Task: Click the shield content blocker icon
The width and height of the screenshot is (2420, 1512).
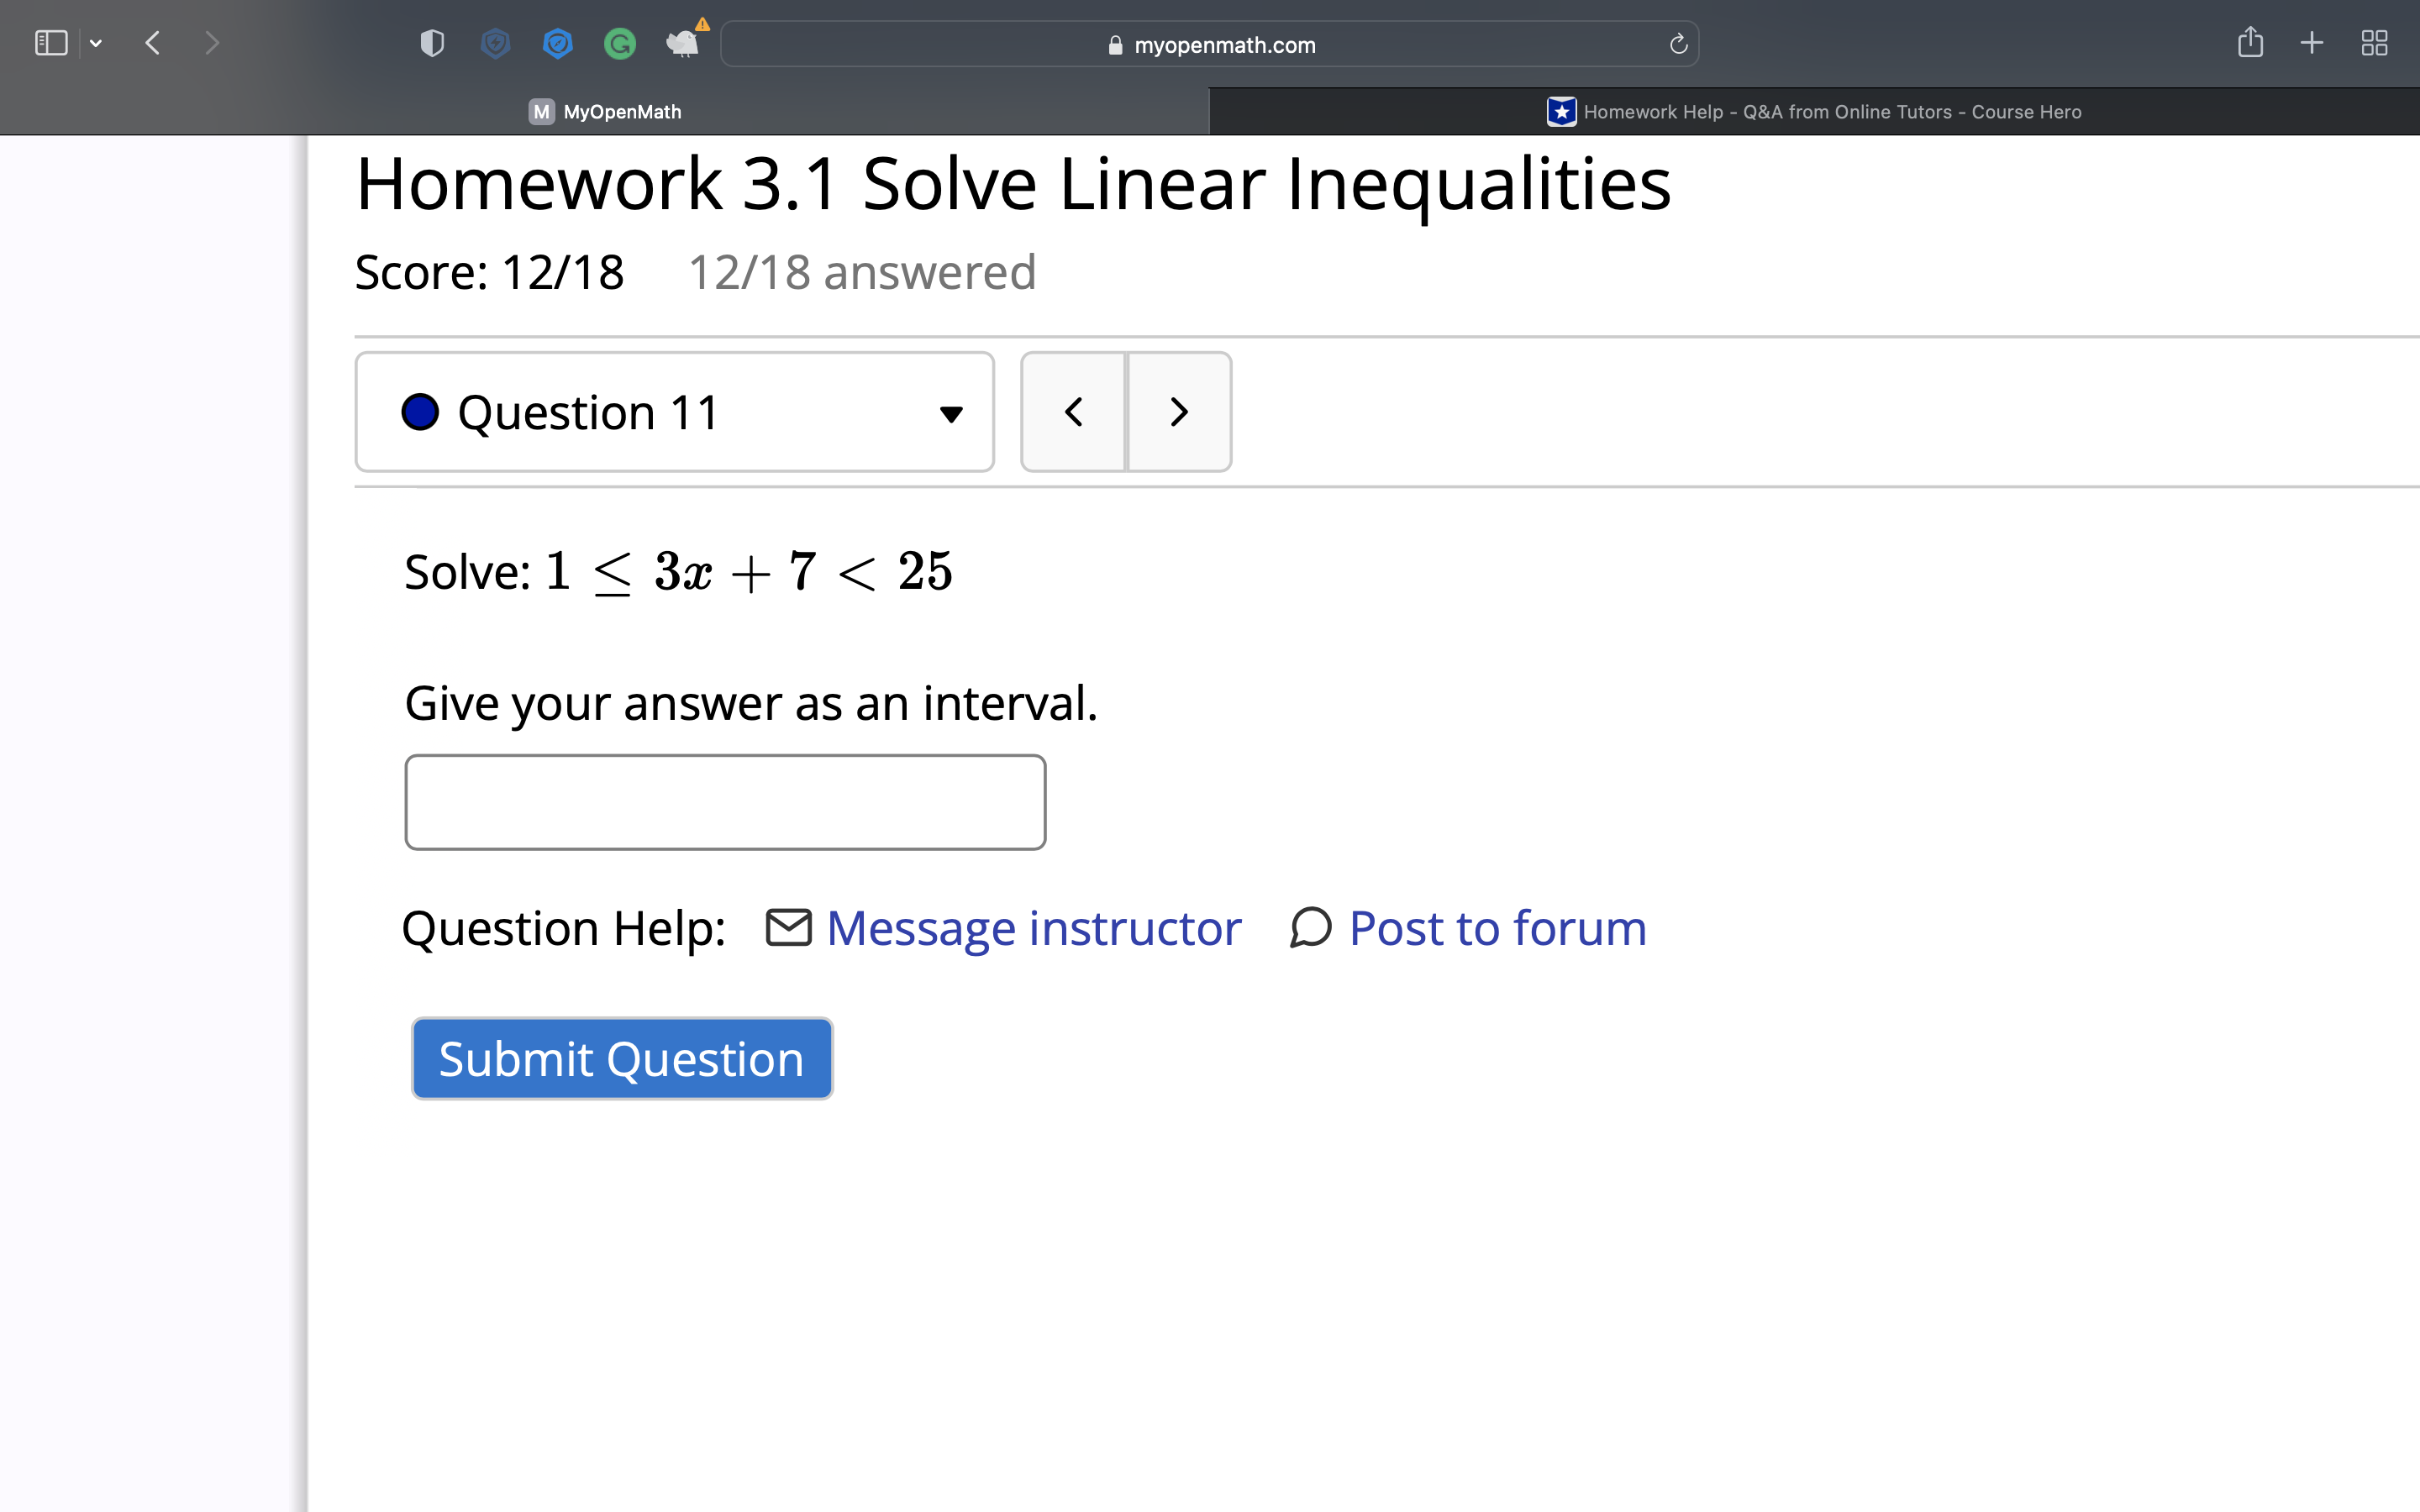Action: point(431,43)
